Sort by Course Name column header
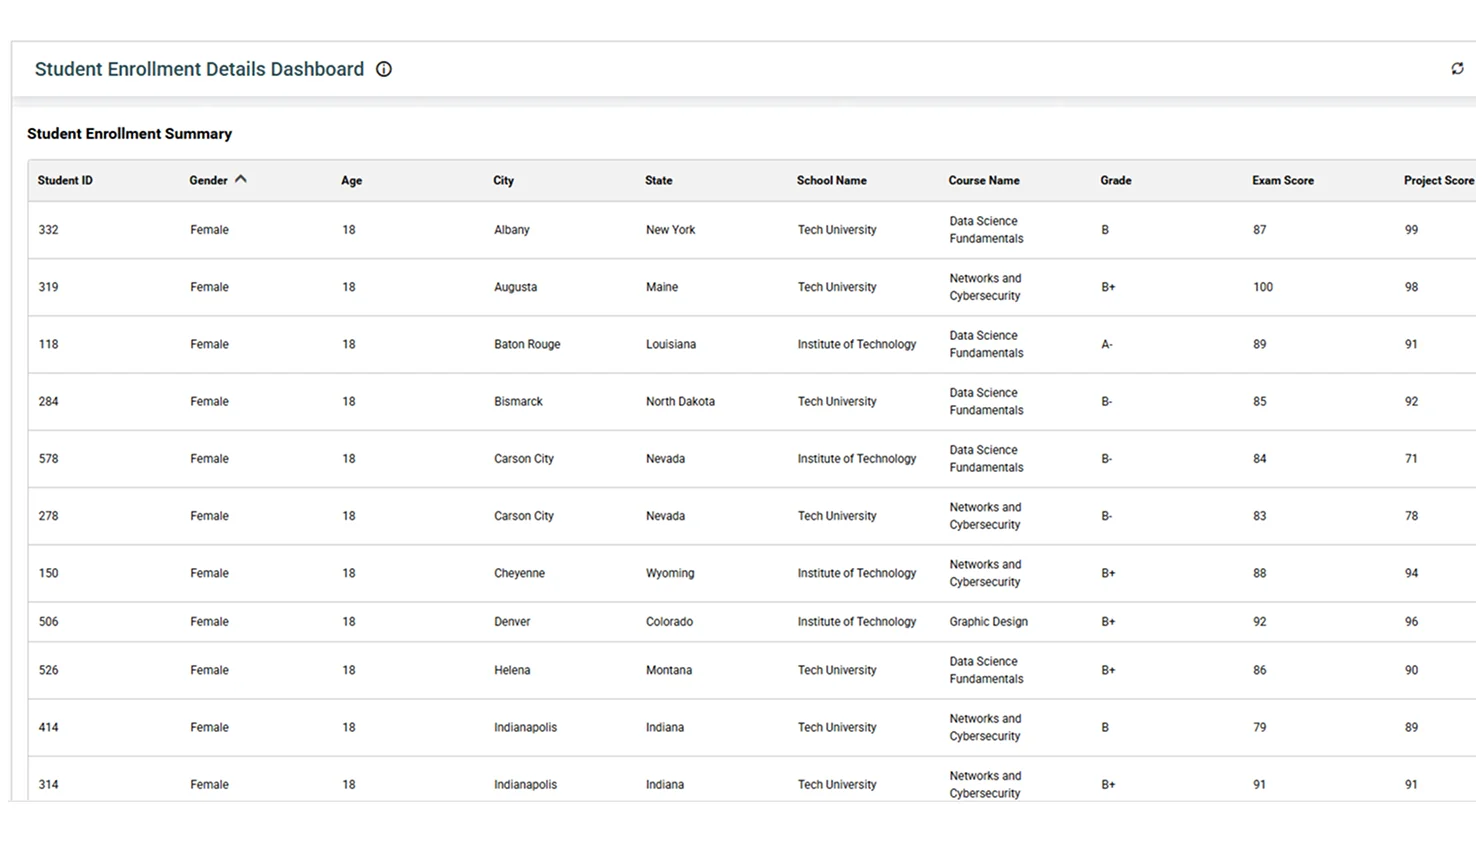 coord(983,181)
